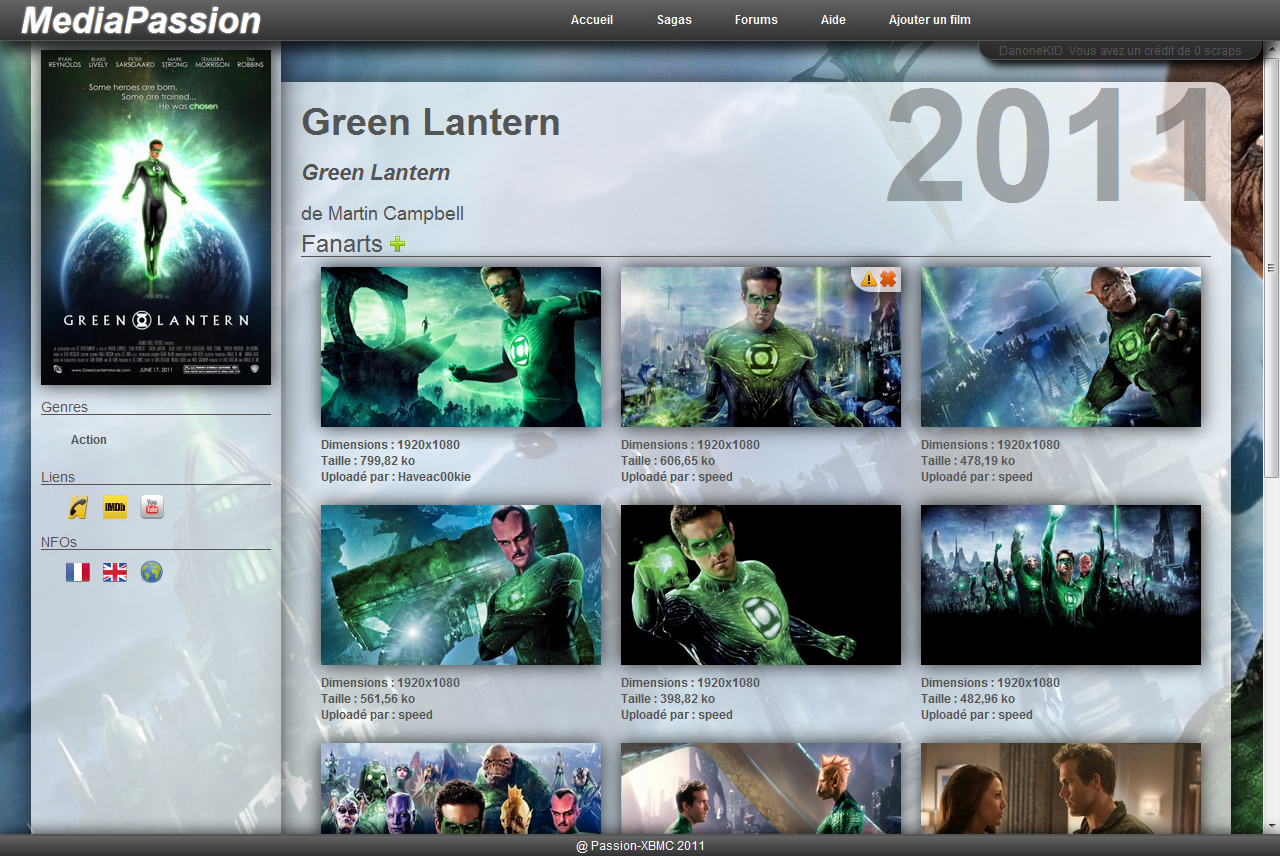Screen dimensions: 1280x856
Task: Click the large 2011 year text
Action: coord(1048,148)
